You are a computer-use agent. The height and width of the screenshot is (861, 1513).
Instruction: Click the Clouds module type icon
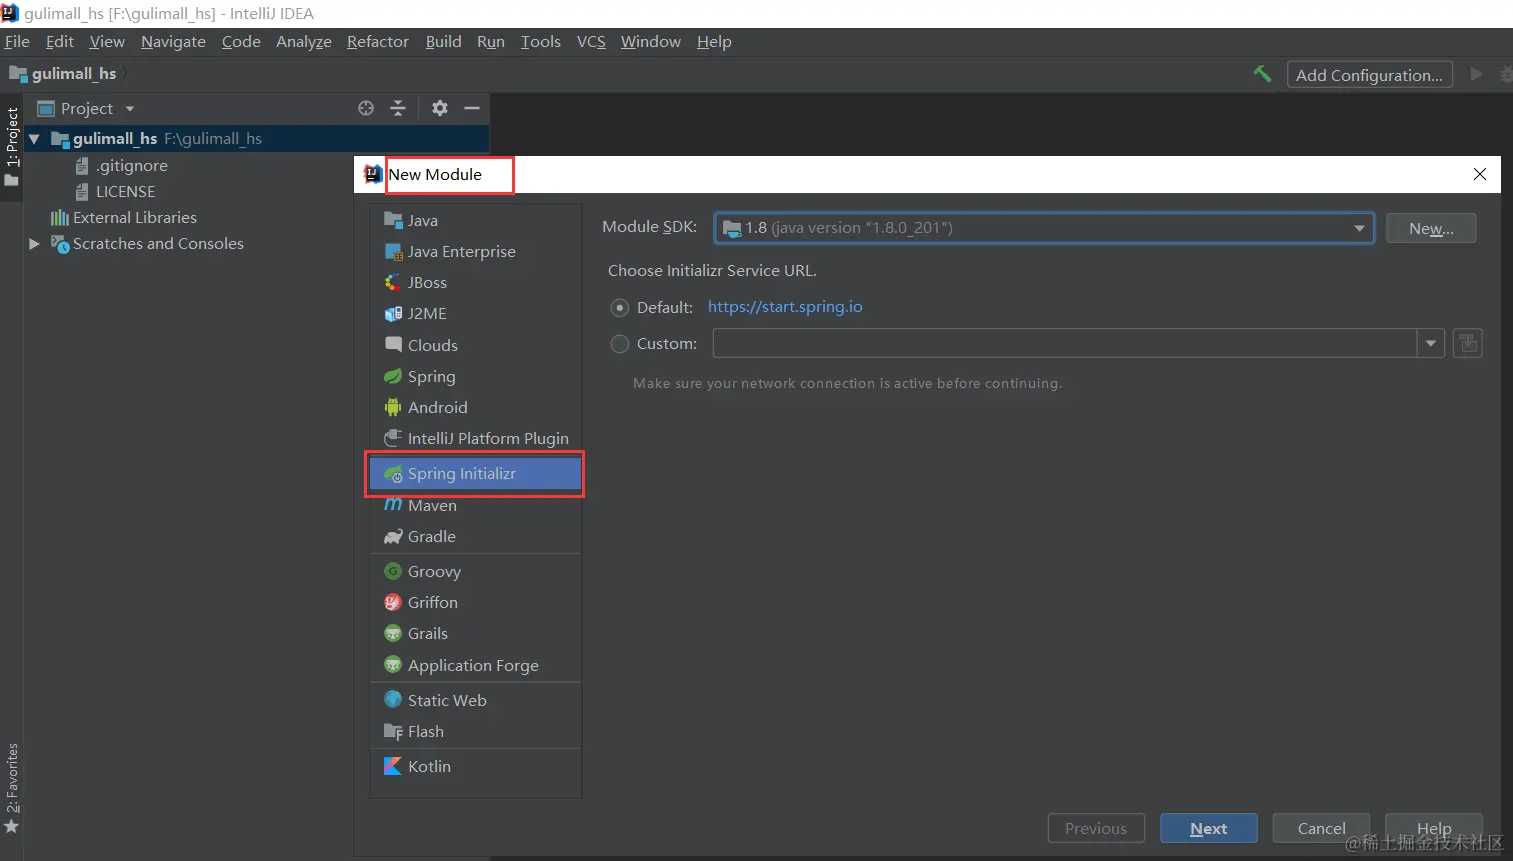click(393, 345)
